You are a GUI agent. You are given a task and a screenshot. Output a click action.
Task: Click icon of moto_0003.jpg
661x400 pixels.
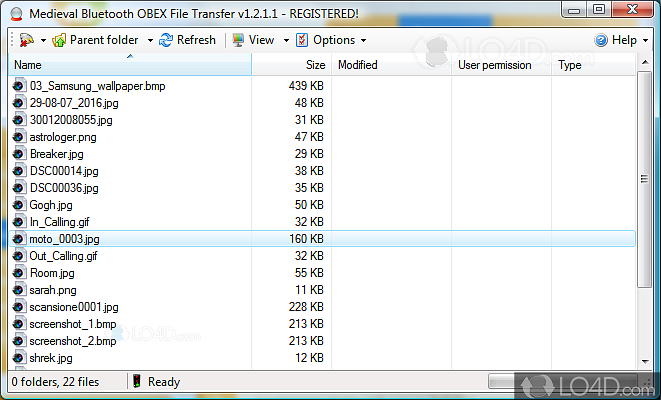pyautogui.click(x=19, y=239)
